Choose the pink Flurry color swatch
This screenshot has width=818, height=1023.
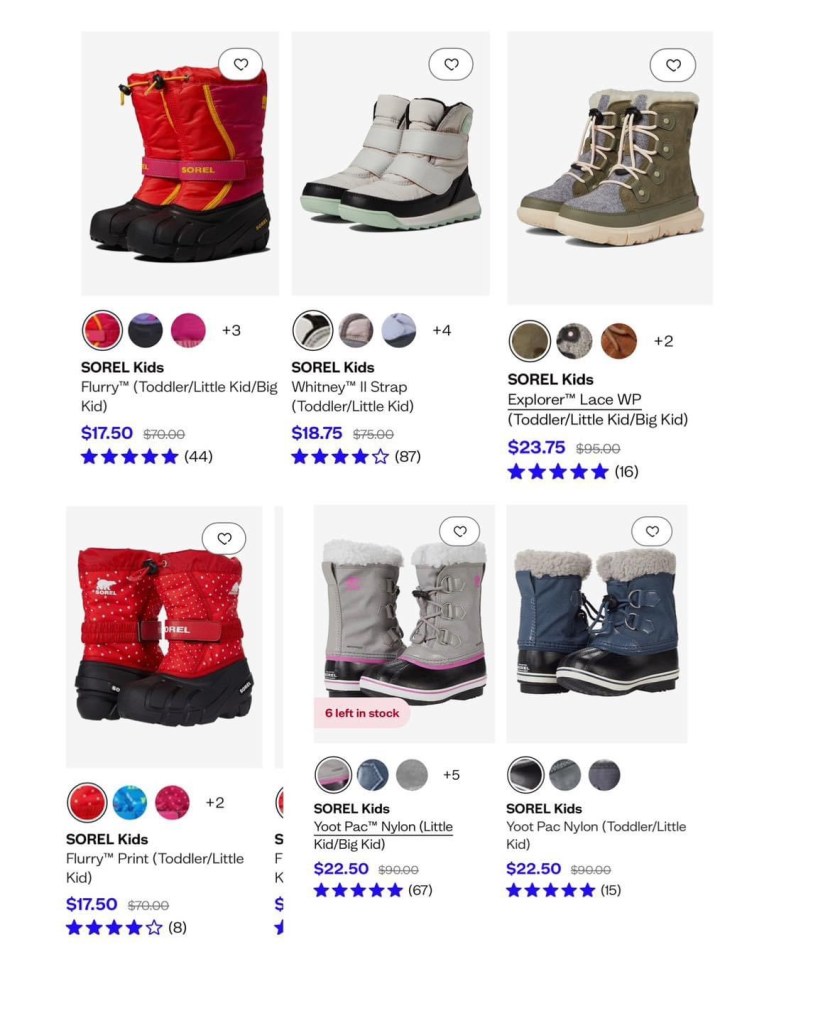189,330
